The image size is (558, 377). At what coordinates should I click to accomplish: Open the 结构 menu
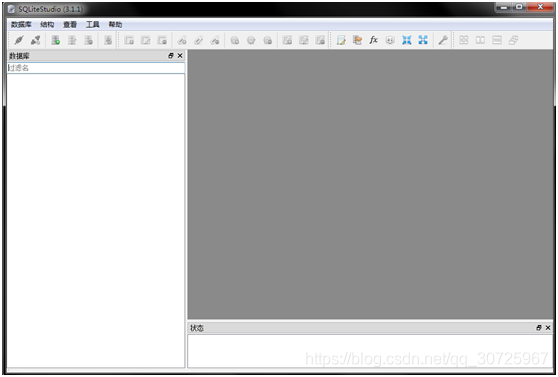point(47,24)
